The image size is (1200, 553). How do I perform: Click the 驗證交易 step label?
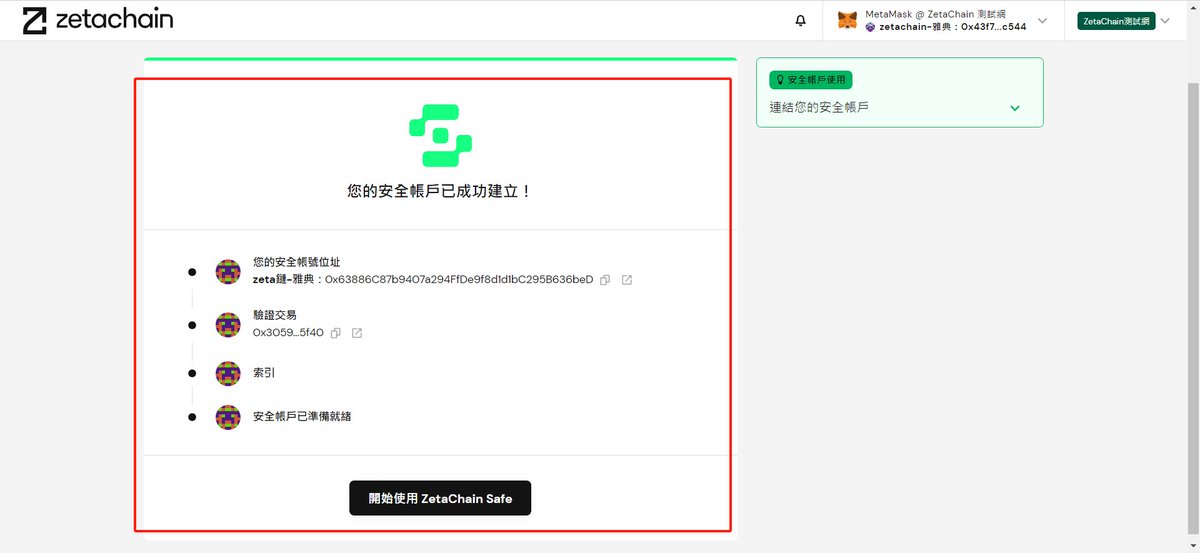(x=275, y=315)
